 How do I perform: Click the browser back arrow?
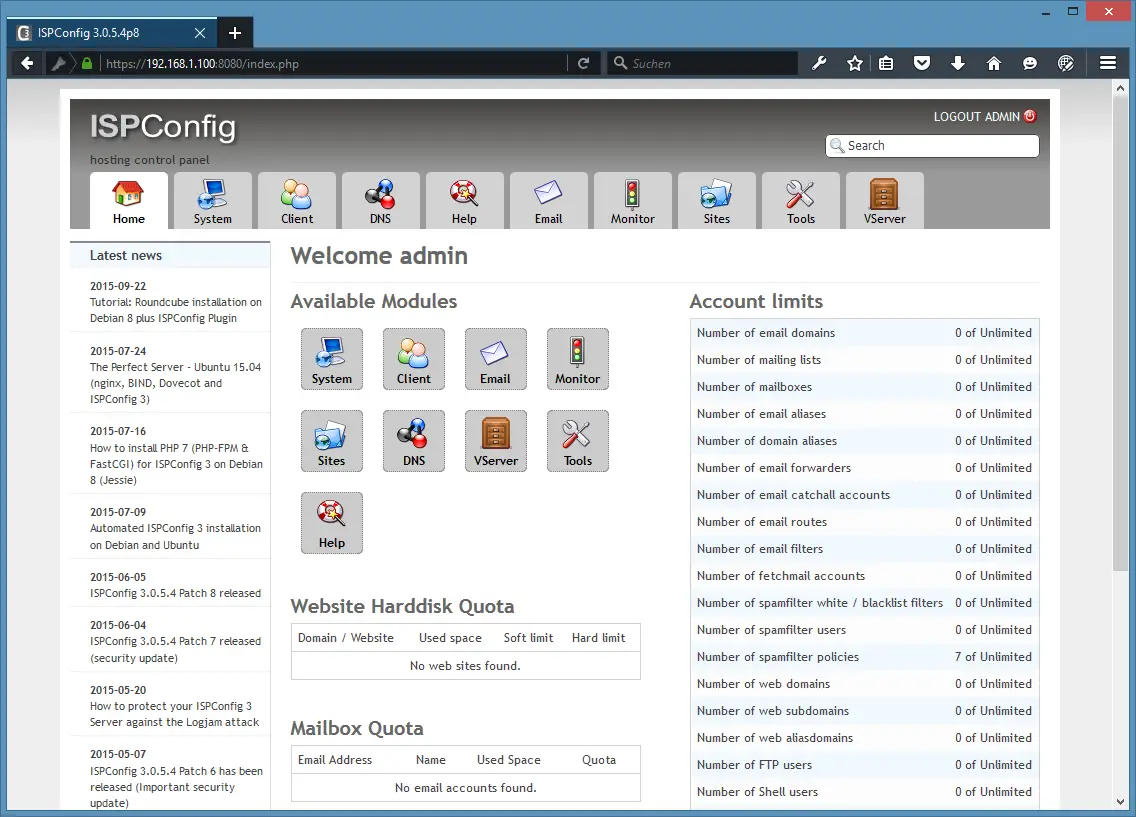(x=27, y=64)
